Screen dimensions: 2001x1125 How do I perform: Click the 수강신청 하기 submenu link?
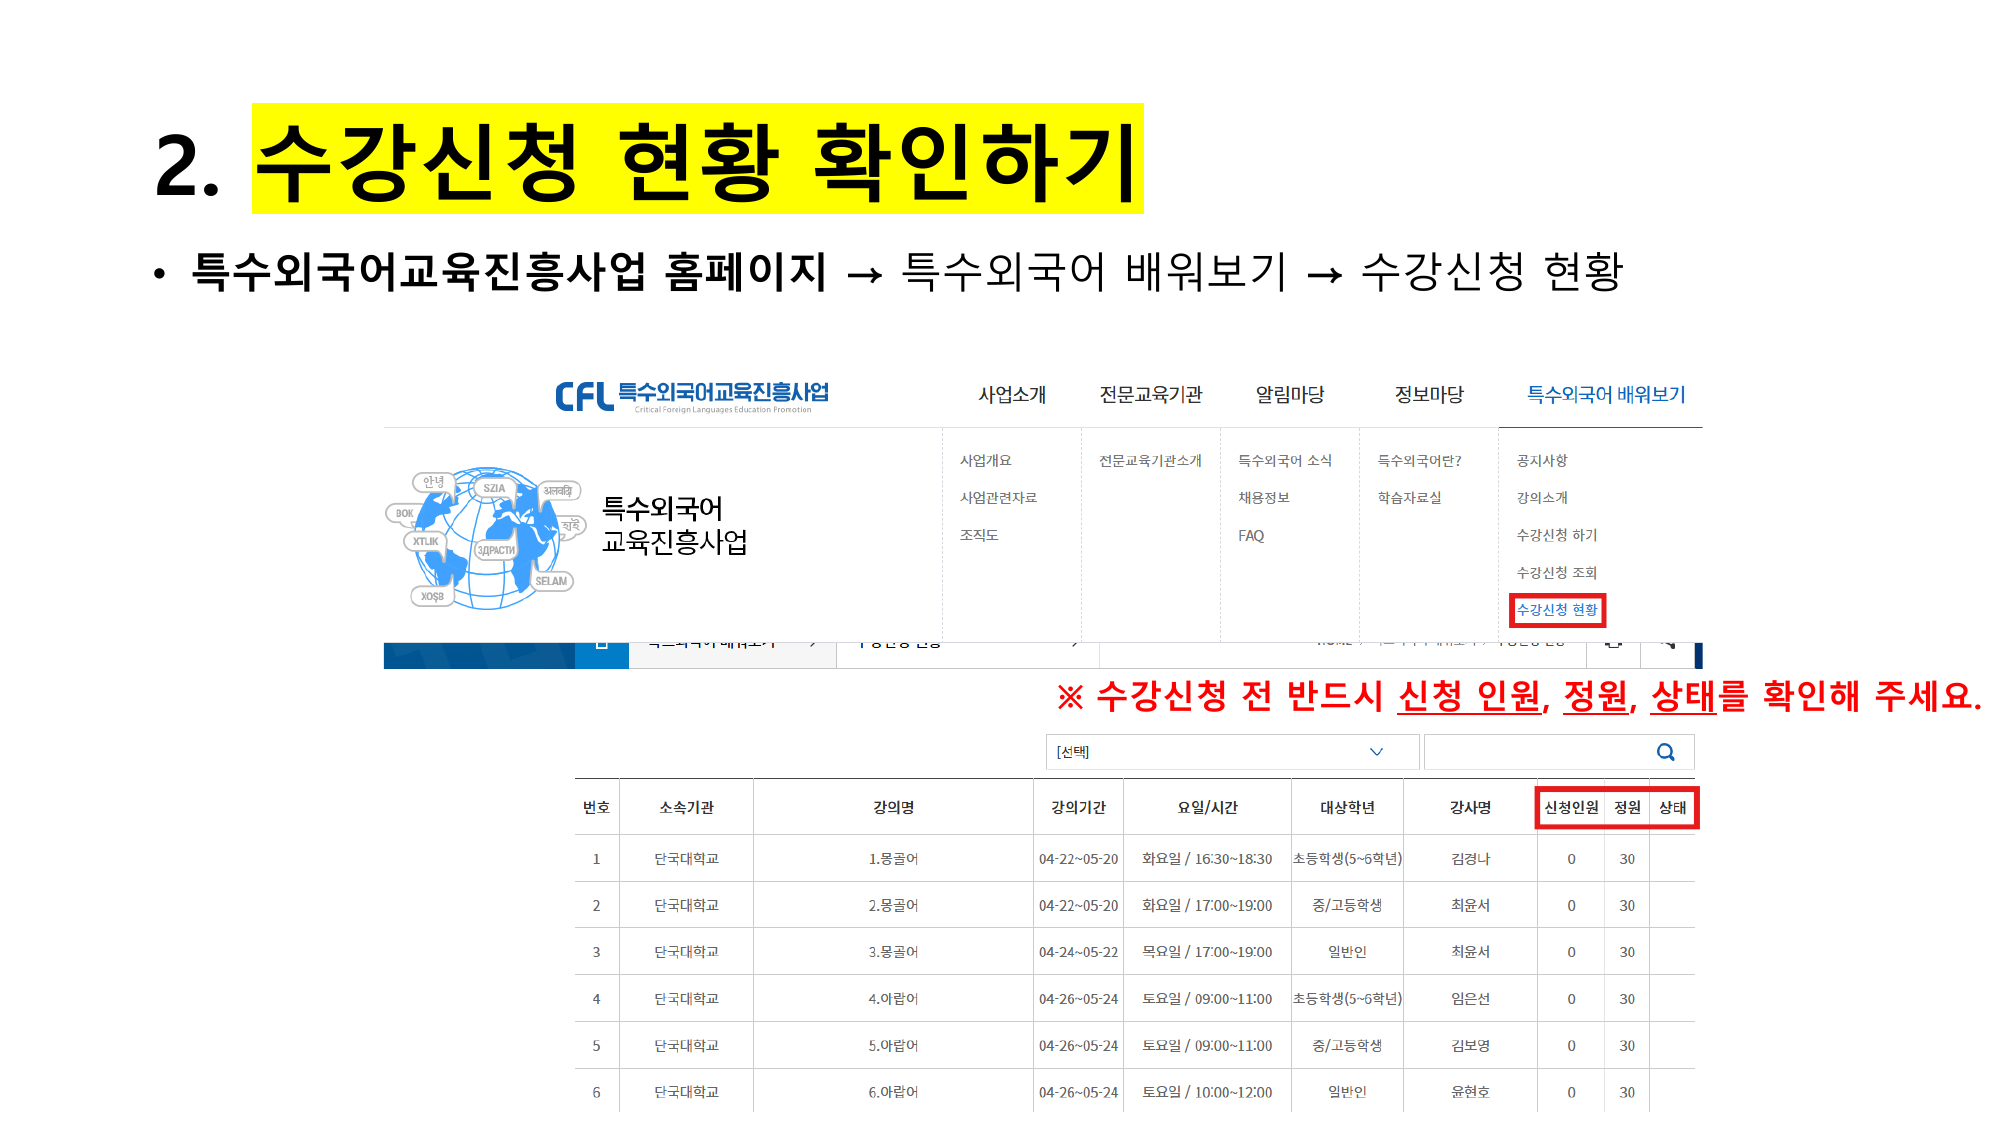[1556, 535]
